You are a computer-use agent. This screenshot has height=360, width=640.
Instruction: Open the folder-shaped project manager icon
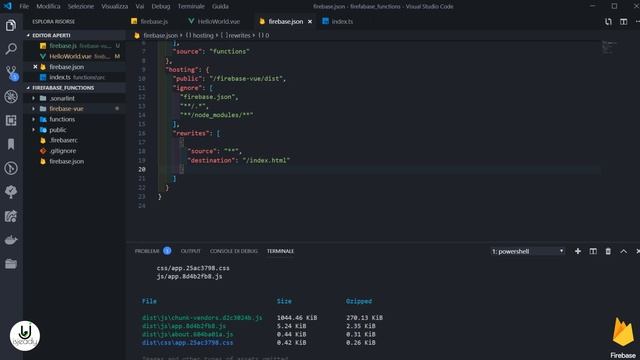click(x=11, y=264)
